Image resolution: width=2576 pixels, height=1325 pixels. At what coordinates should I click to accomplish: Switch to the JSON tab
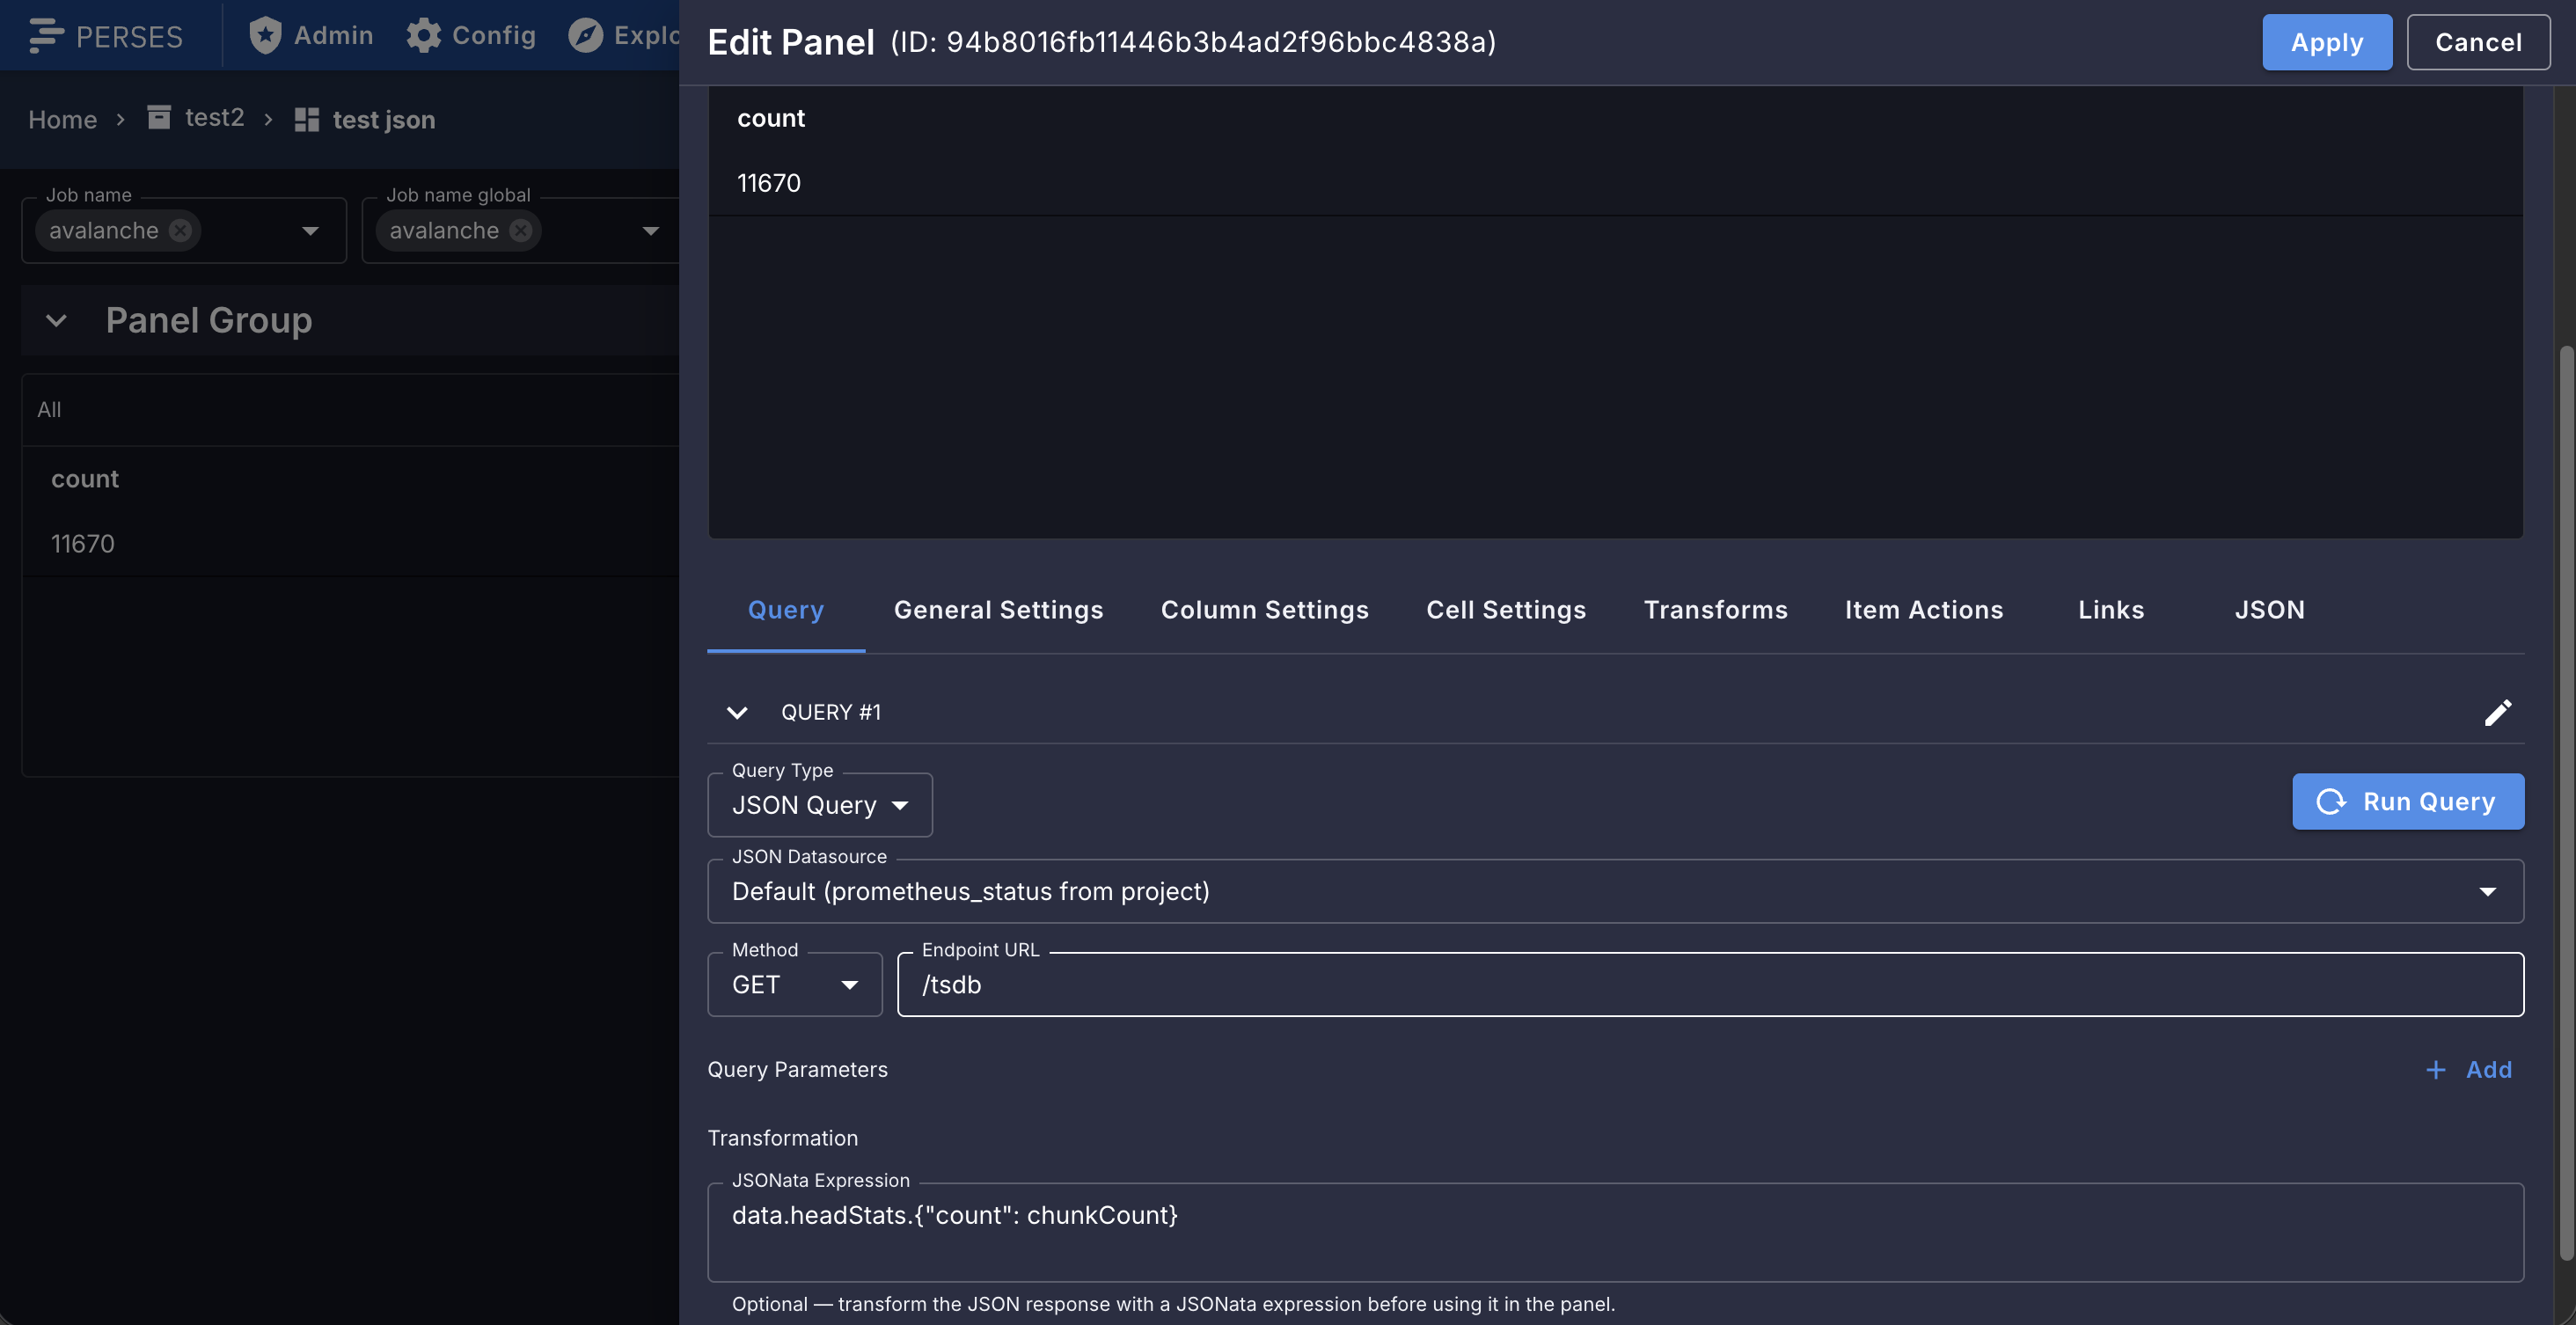2269,610
